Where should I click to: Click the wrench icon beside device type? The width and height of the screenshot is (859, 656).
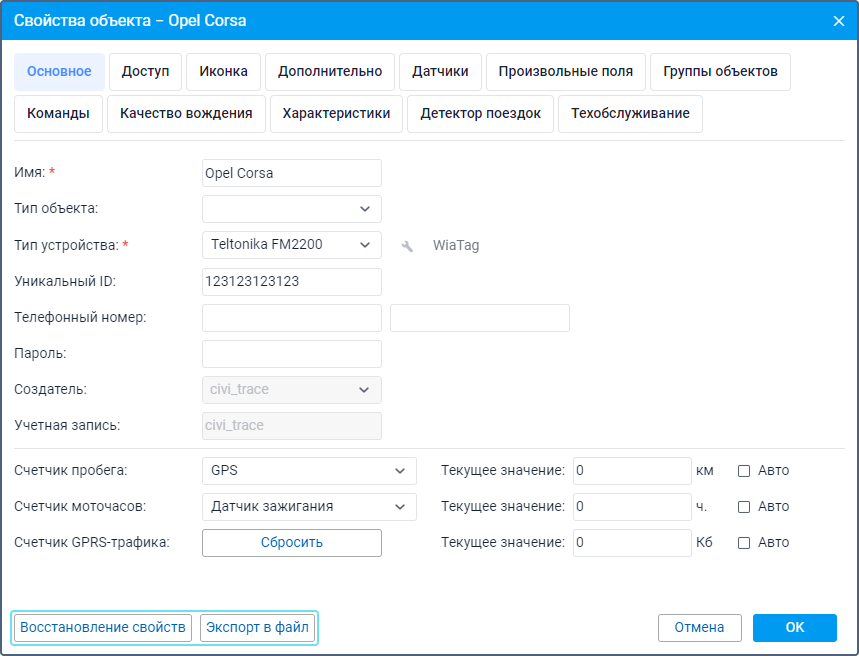coord(407,246)
